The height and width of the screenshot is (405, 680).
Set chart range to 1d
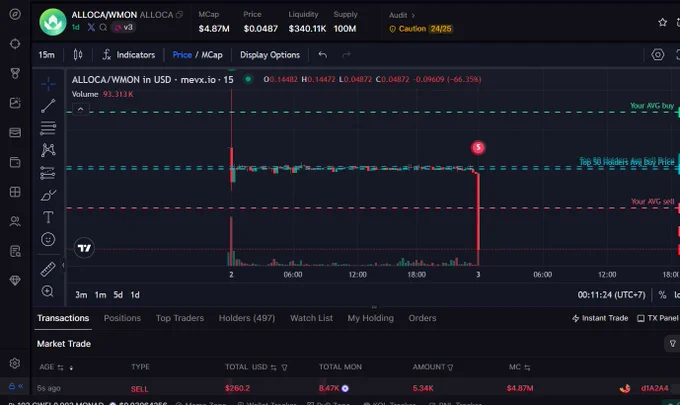click(135, 295)
